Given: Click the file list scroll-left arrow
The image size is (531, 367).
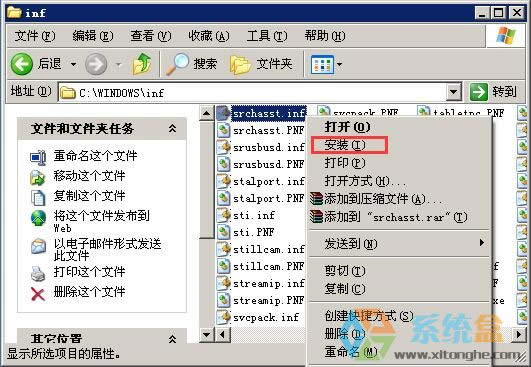Looking at the screenshot, I should point(222,335).
